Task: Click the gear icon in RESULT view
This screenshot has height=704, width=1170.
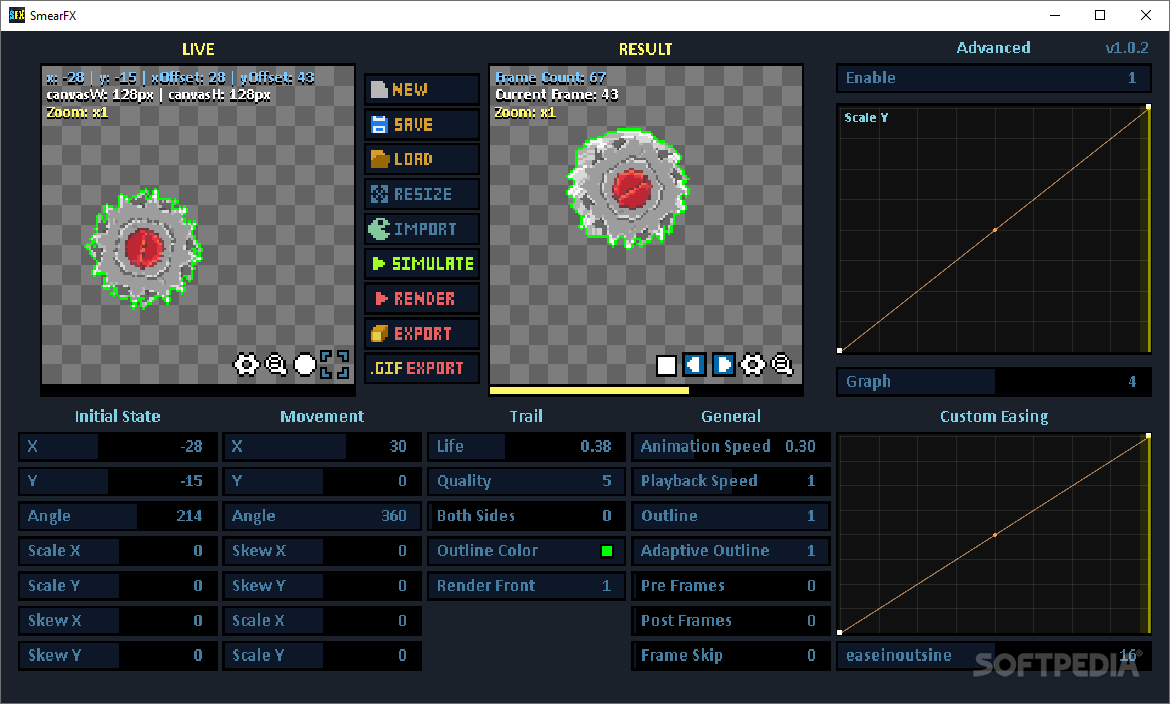Action: (752, 364)
